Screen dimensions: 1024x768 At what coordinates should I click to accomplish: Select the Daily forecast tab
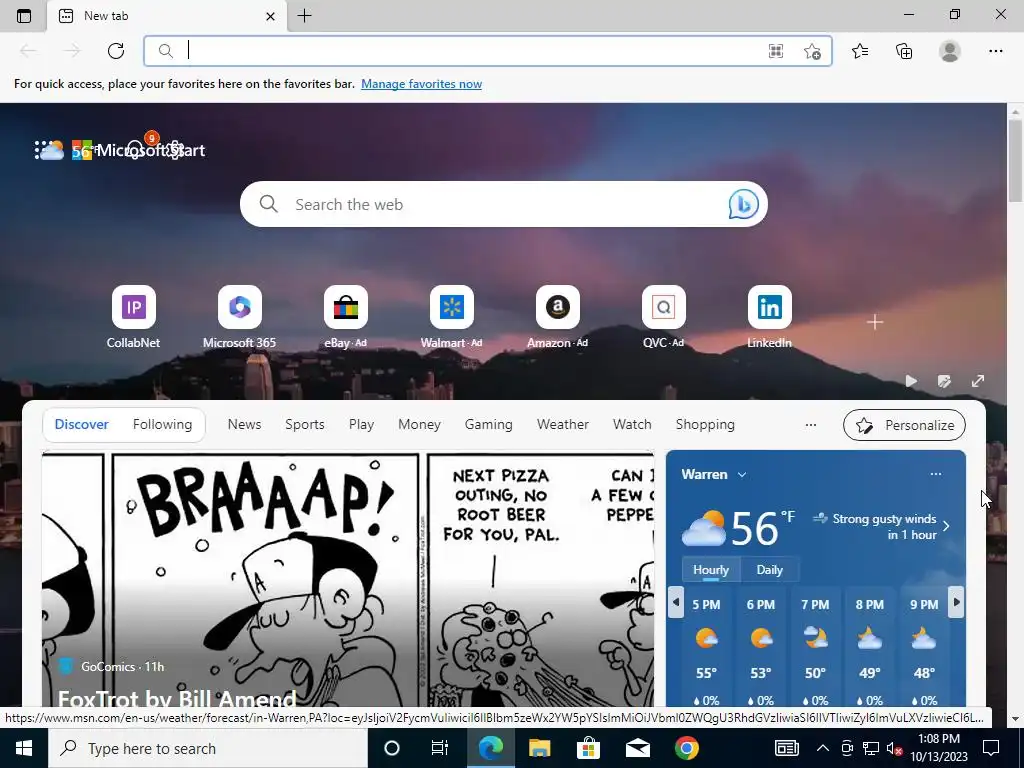[x=769, y=569]
